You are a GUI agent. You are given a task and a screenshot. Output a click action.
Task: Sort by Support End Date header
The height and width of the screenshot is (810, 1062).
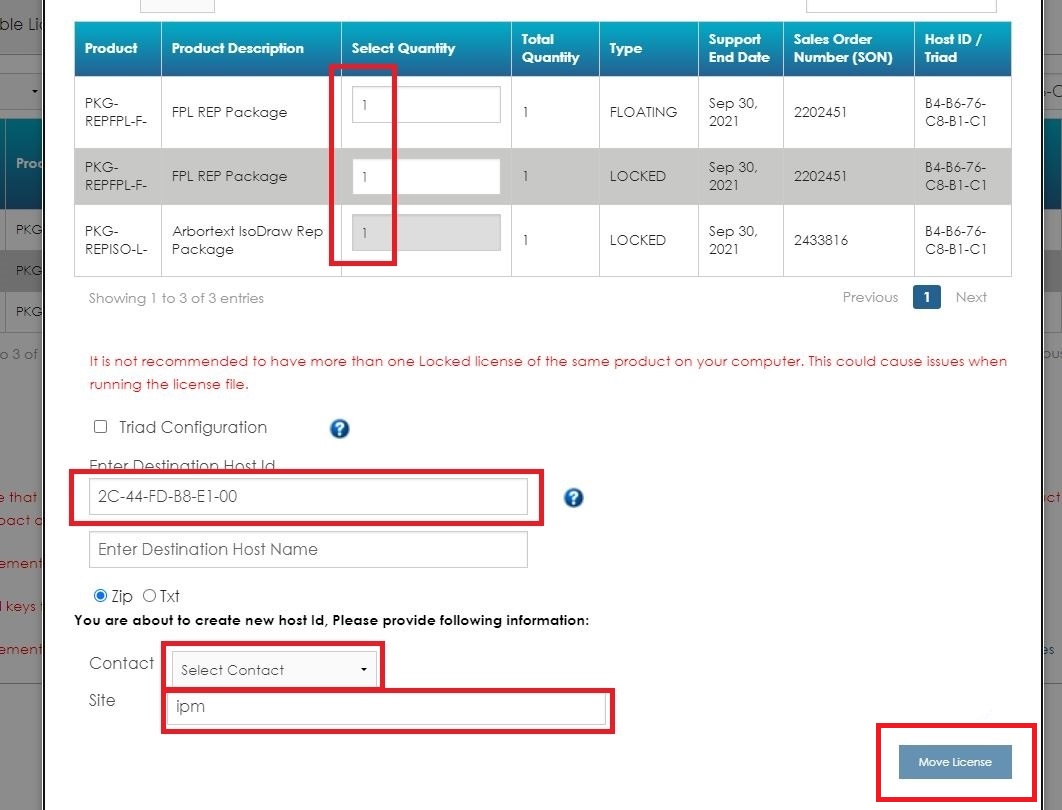tap(739, 48)
